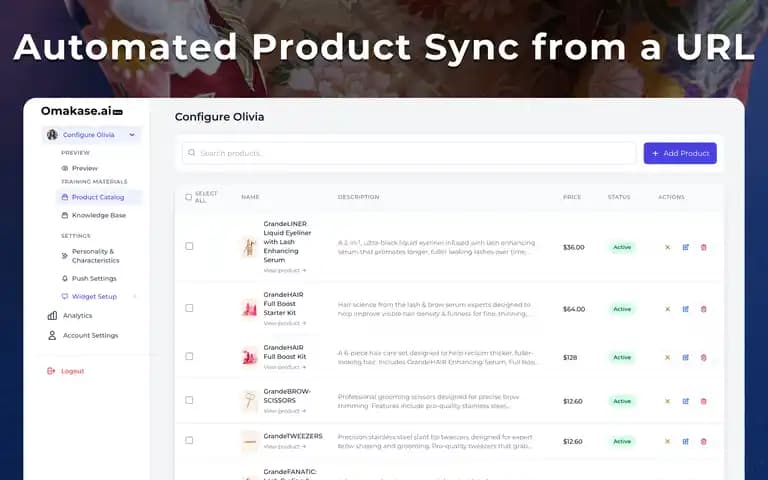This screenshot has width=768, height=480.
Task: Click the NAME column header
Action: (x=250, y=197)
